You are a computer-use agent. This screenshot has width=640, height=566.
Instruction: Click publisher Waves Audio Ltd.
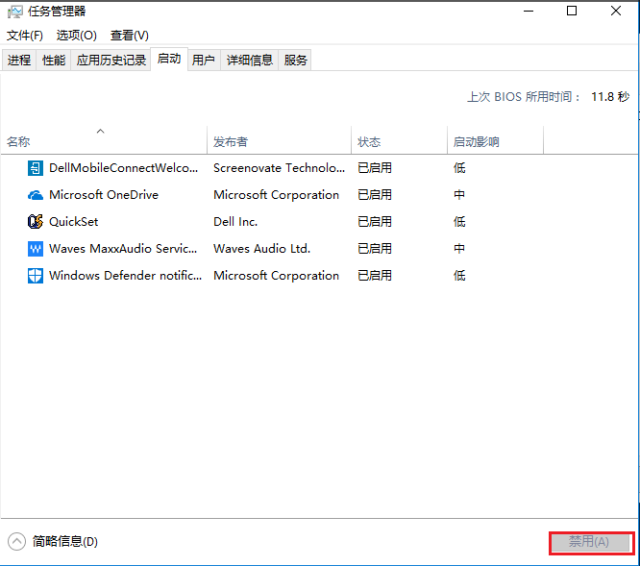coord(262,249)
